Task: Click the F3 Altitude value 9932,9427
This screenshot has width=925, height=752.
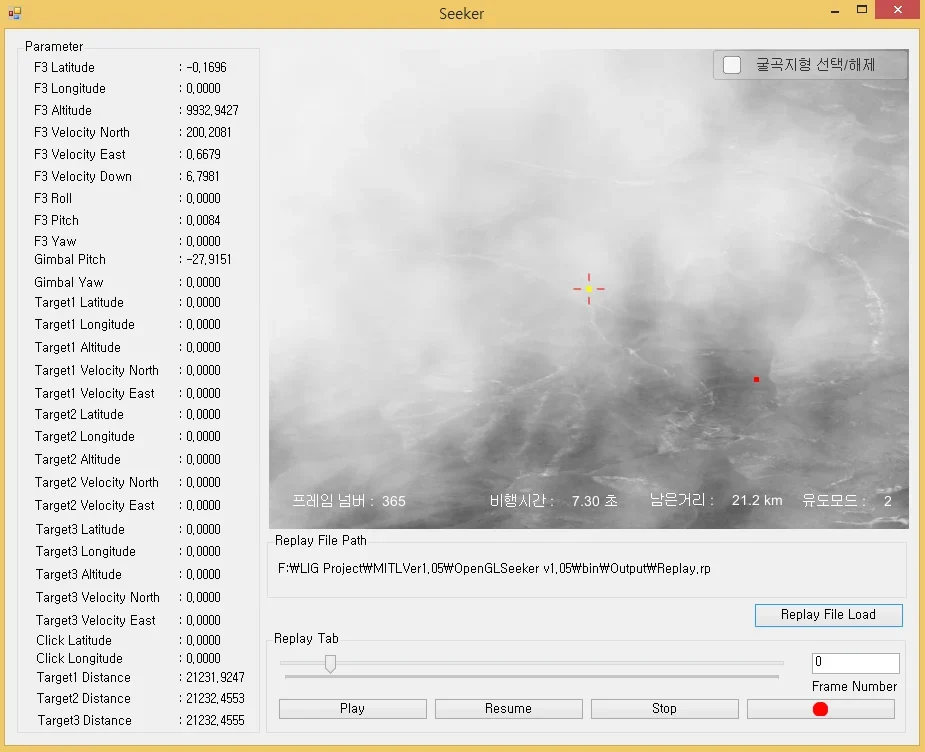Action: [x=212, y=110]
